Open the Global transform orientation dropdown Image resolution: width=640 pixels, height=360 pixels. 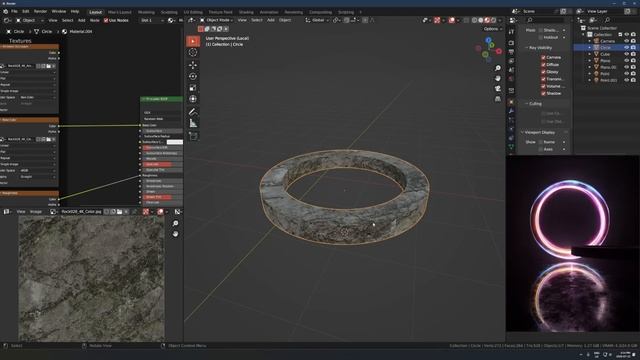click(x=317, y=20)
